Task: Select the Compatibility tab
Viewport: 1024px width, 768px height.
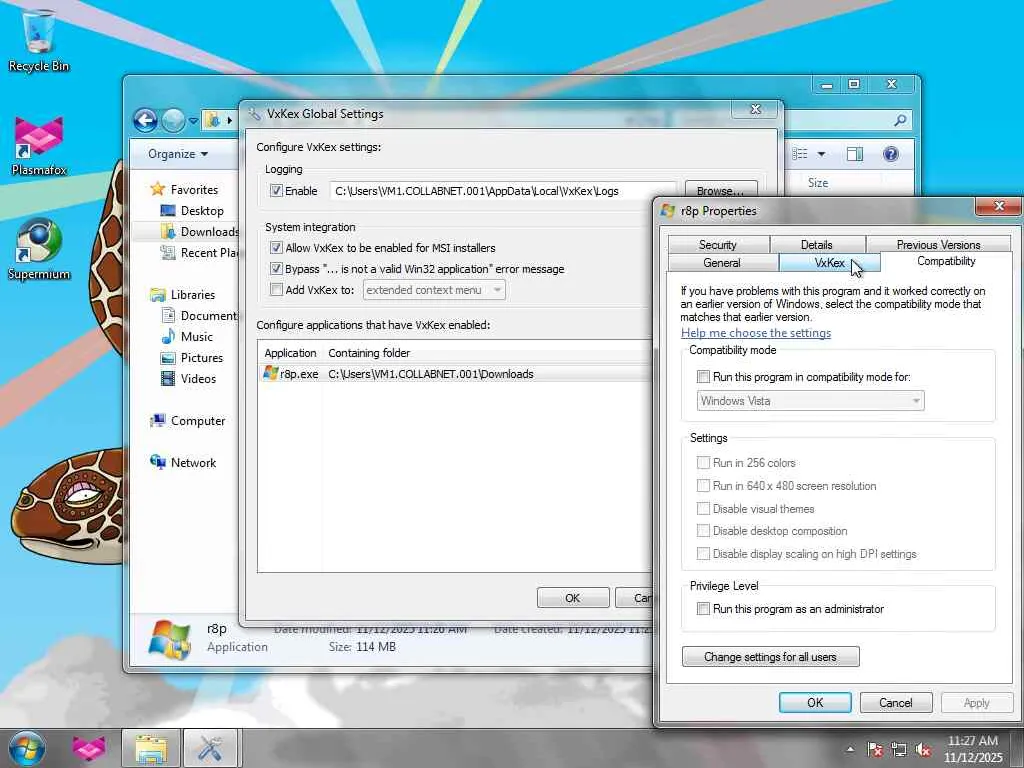Action: [946, 261]
